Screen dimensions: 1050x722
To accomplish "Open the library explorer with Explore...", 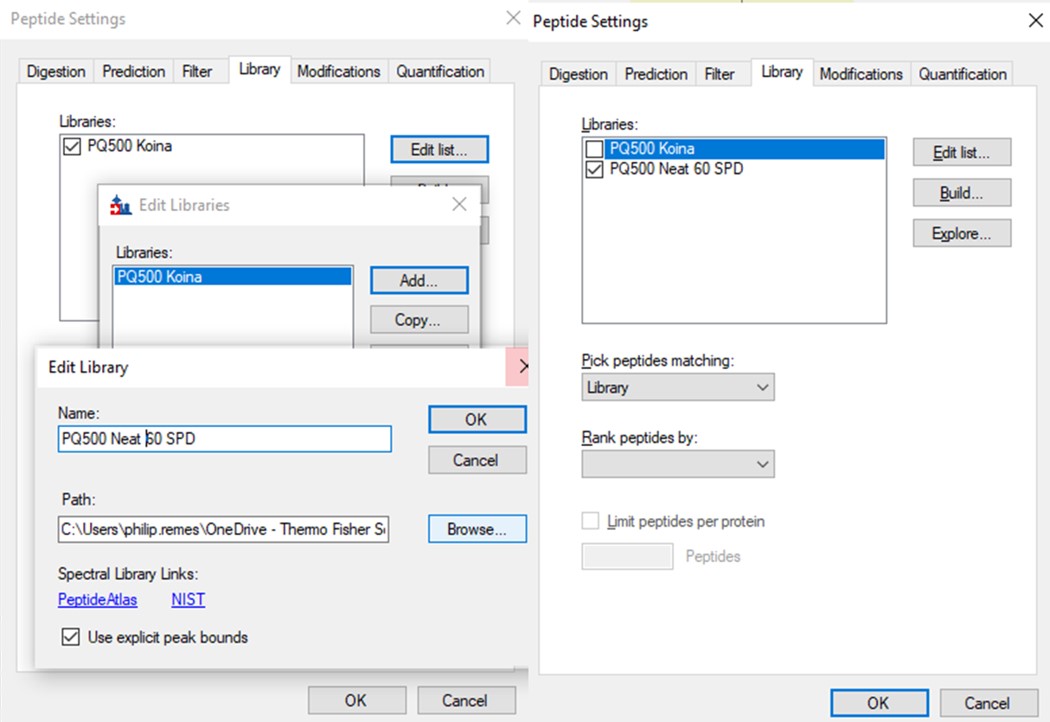I will 962,233.
